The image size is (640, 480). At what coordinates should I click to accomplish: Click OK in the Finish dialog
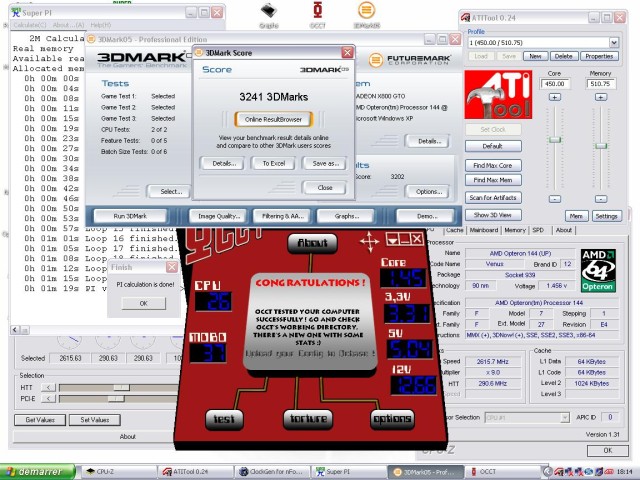[x=144, y=303]
